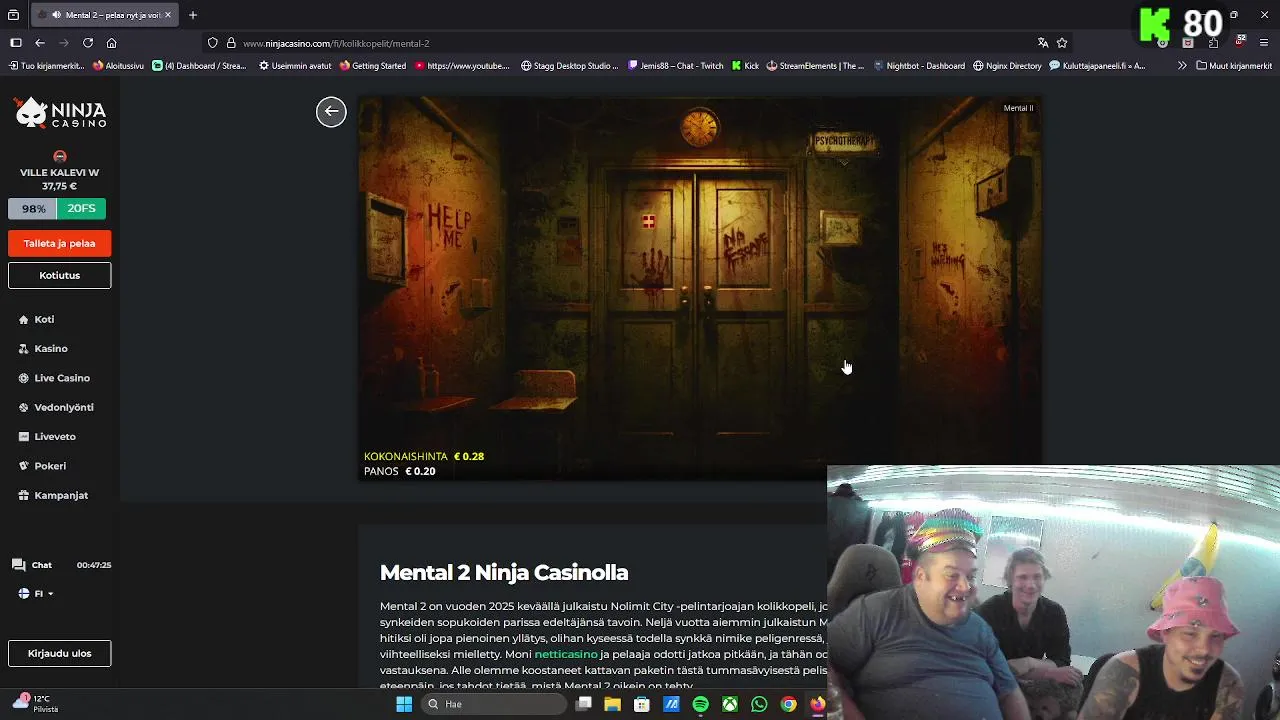The image size is (1280, 720).
Task: Bookmark the page with the star icon
Action: (x=1062, y=43)
